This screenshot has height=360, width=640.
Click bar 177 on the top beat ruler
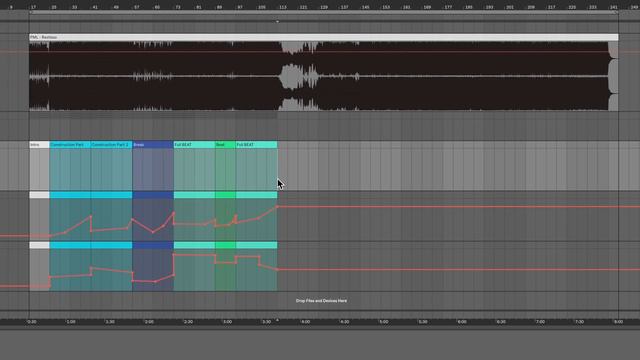tap(448, 7)
